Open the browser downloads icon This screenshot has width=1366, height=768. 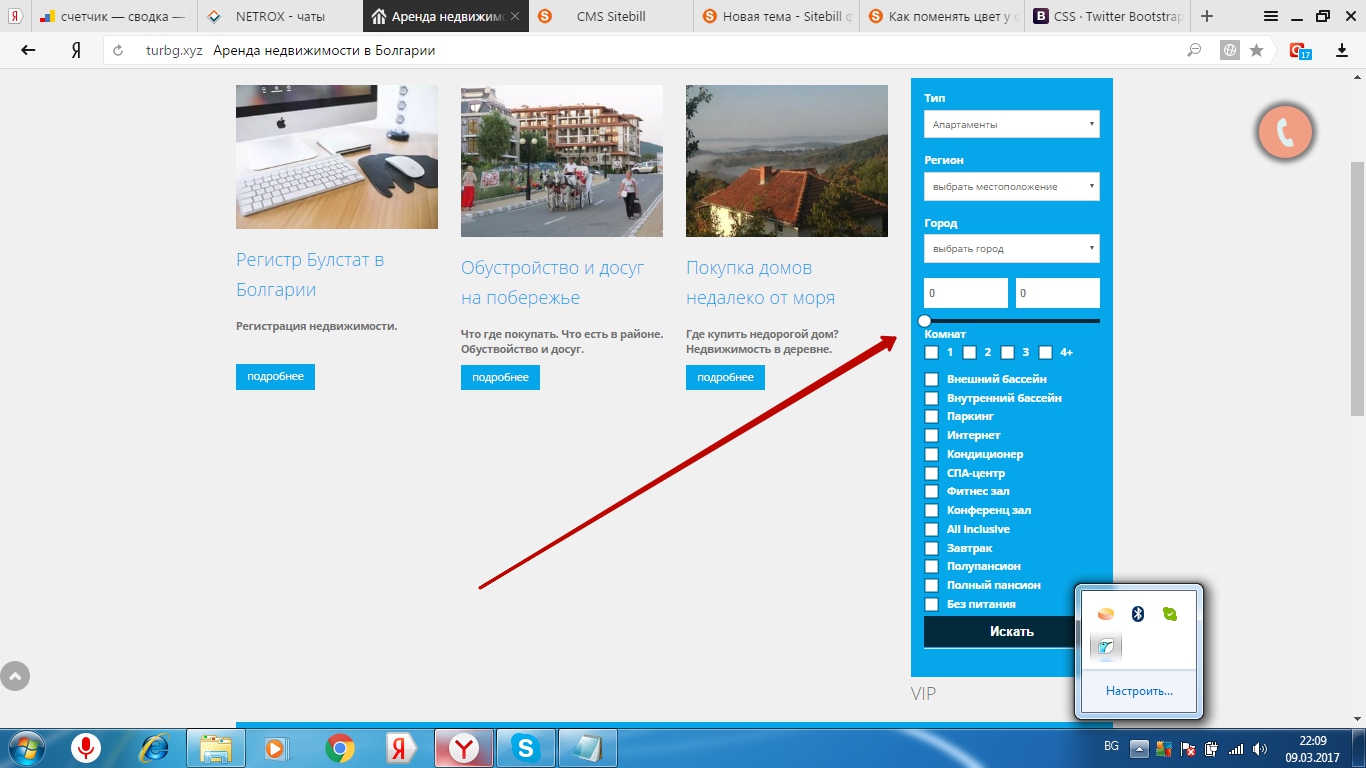(1342, 51)
